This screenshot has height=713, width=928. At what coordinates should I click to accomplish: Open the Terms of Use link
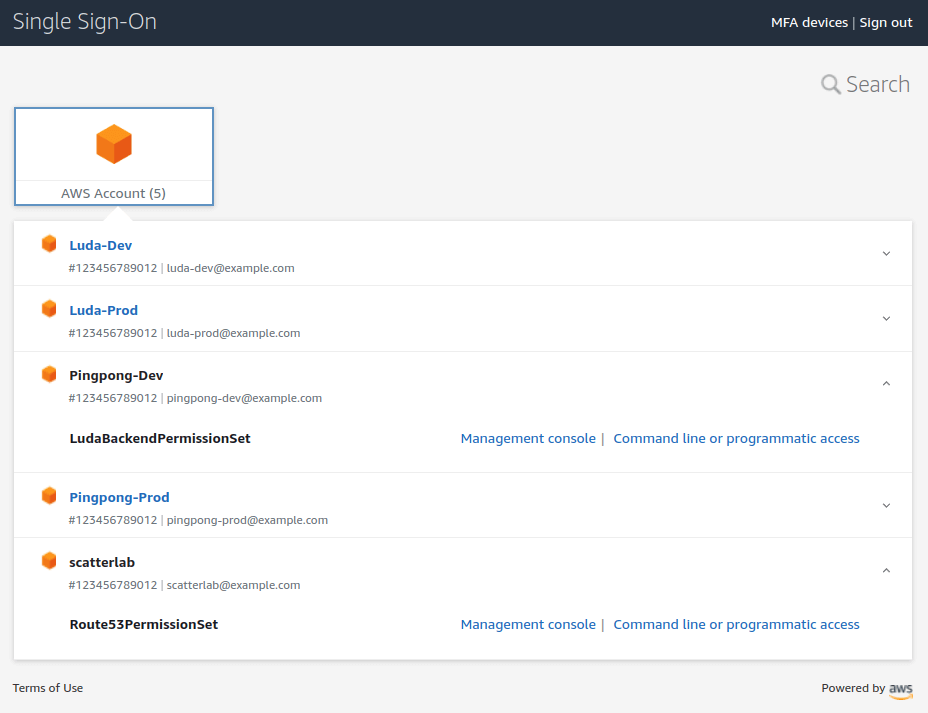click(x=48, y=688)
